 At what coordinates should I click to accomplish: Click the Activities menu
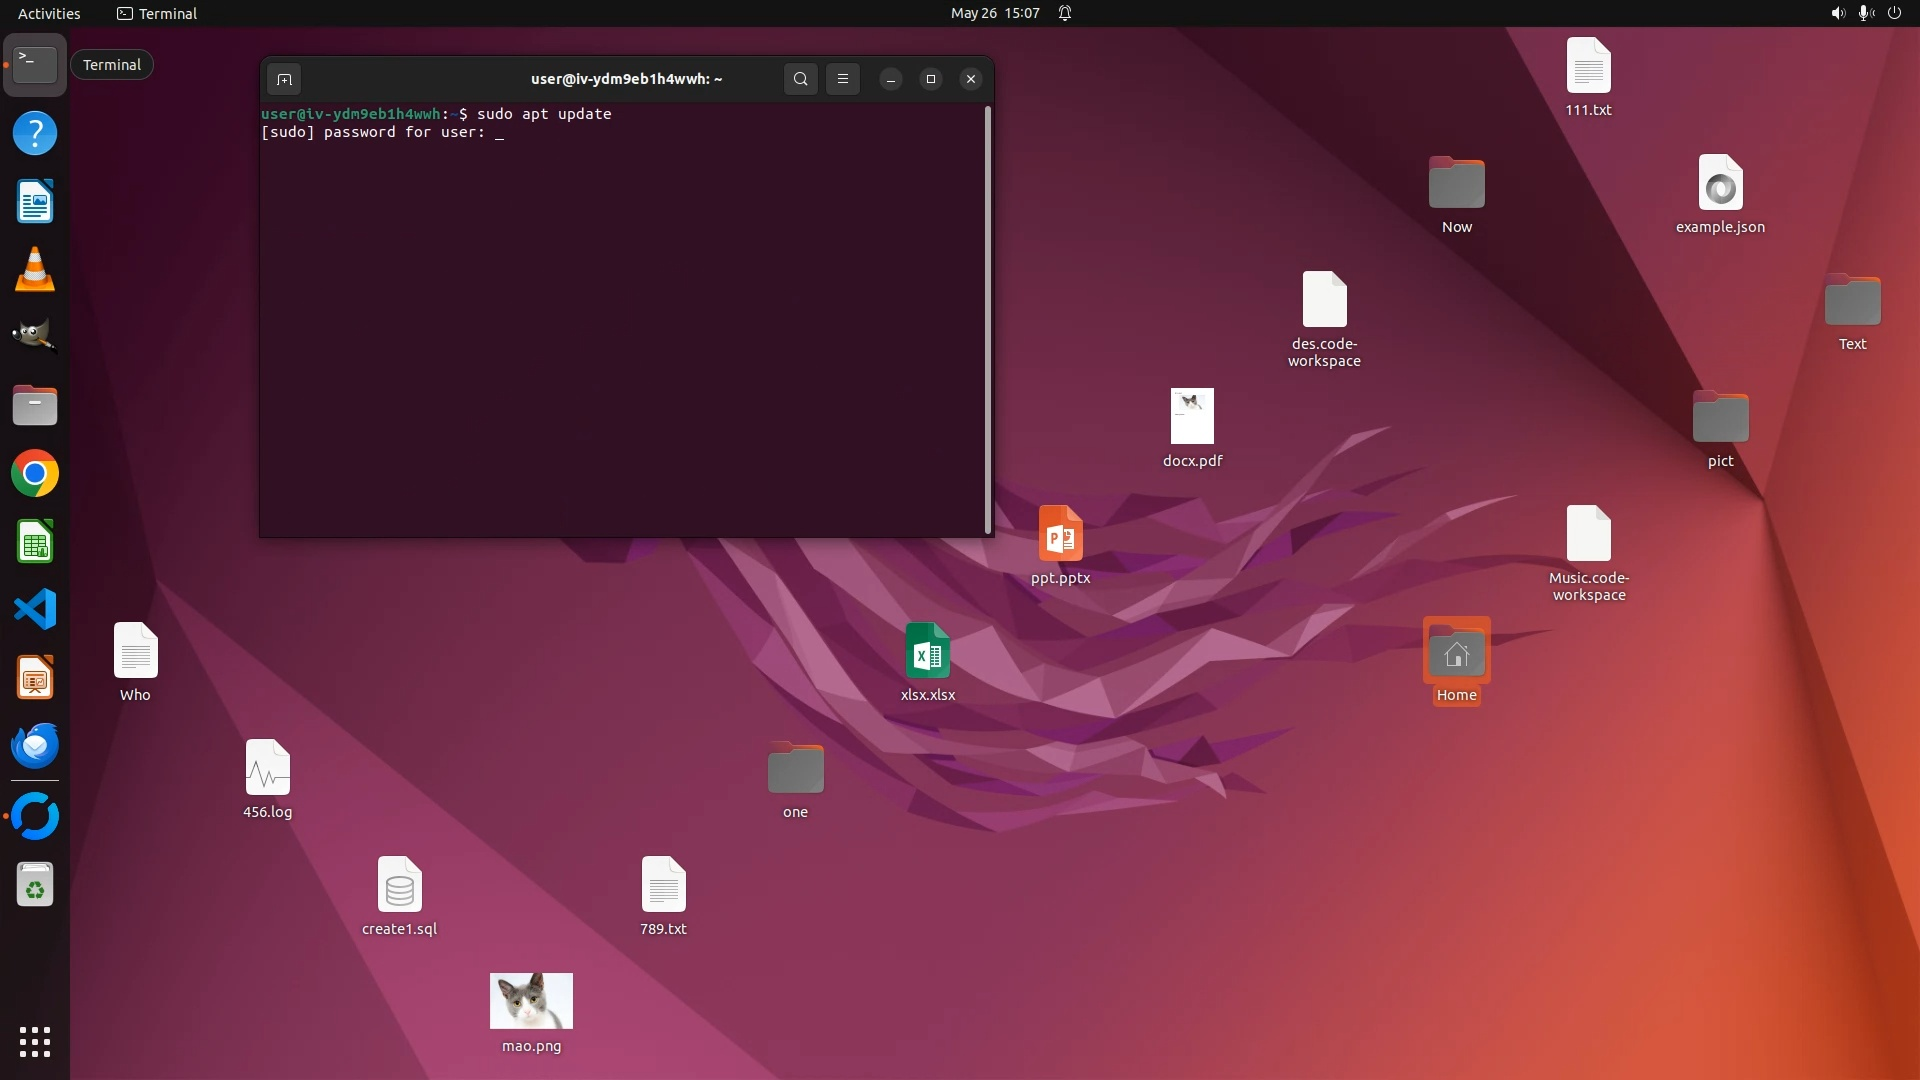pos(49,13)
